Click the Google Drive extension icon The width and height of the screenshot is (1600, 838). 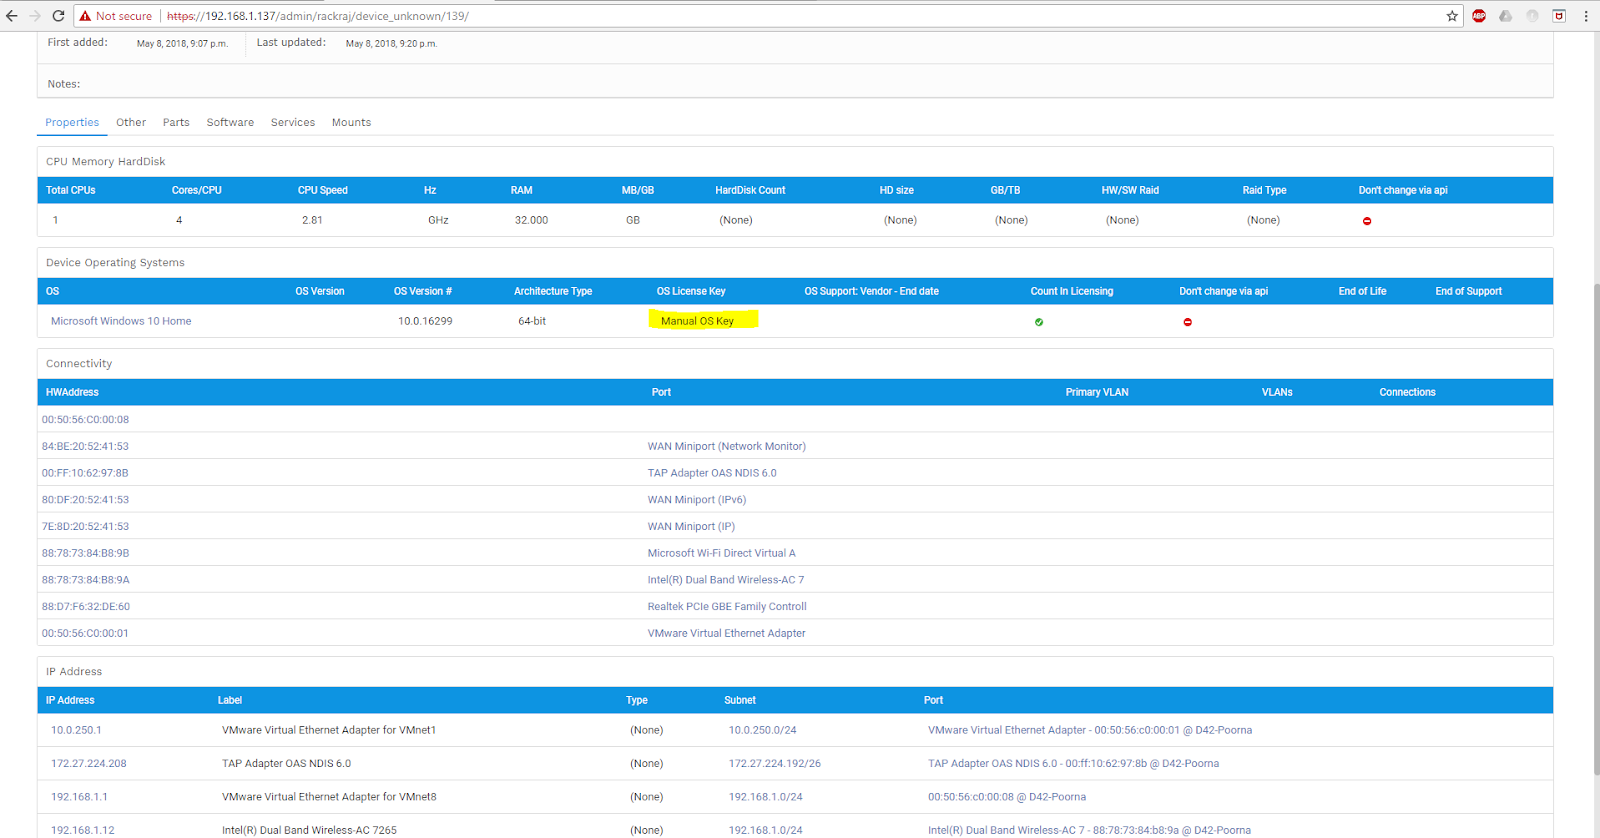(x=1505, y=16)
